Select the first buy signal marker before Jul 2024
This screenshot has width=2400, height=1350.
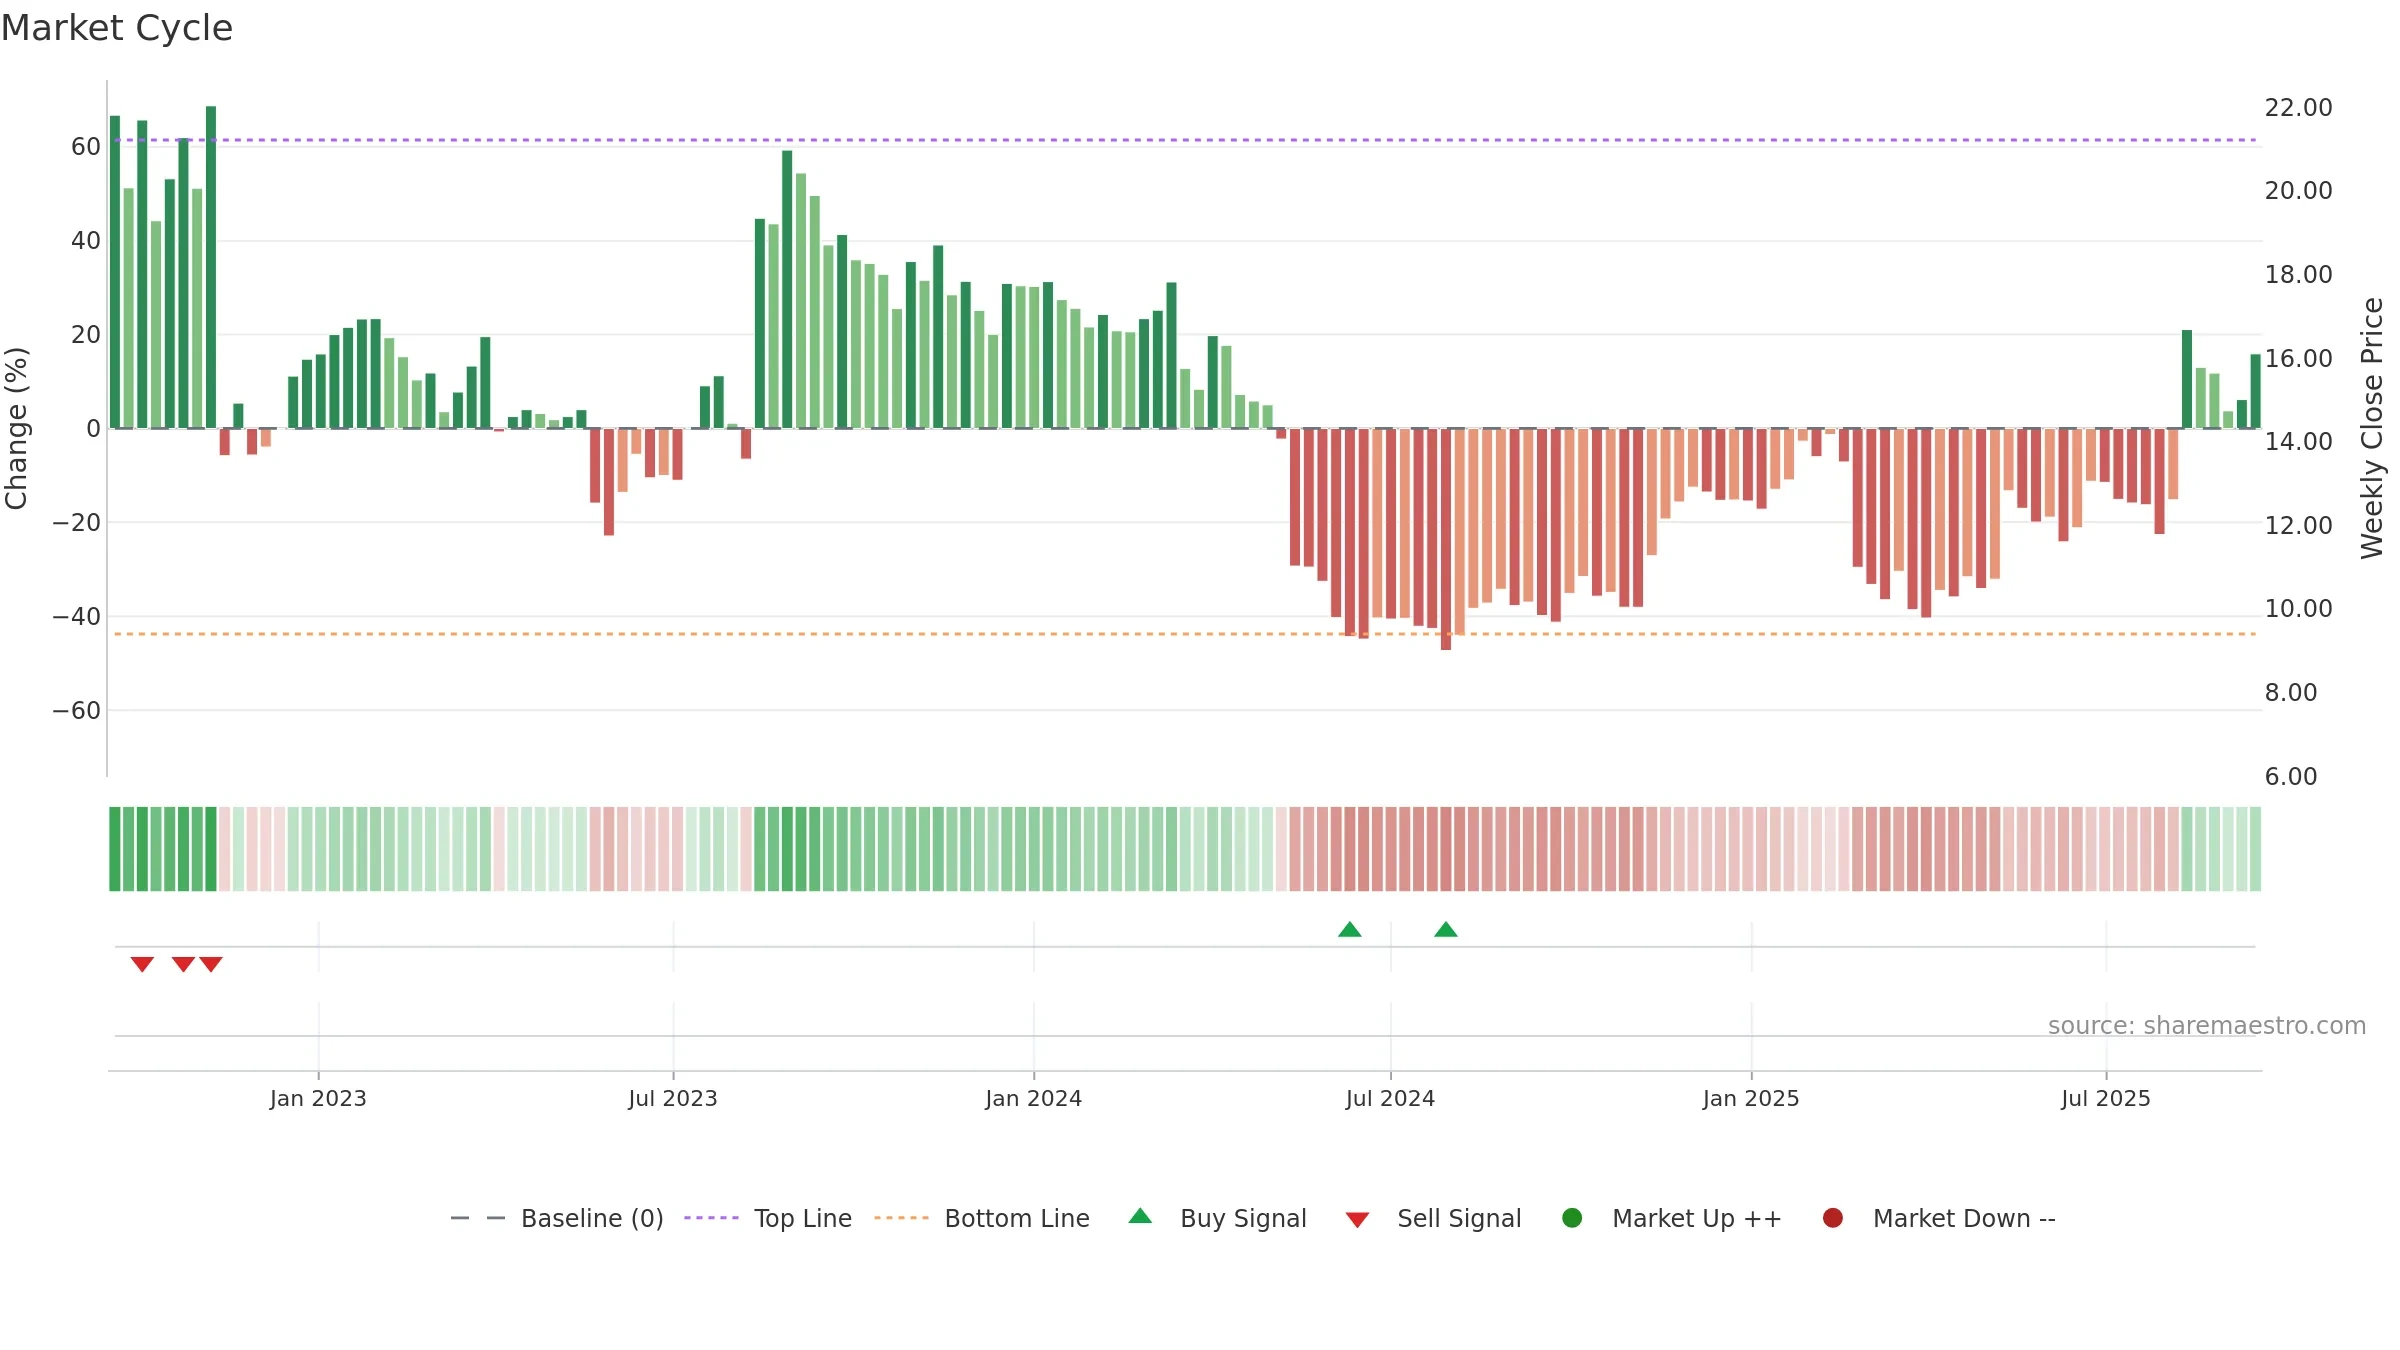click(1350, 929)
